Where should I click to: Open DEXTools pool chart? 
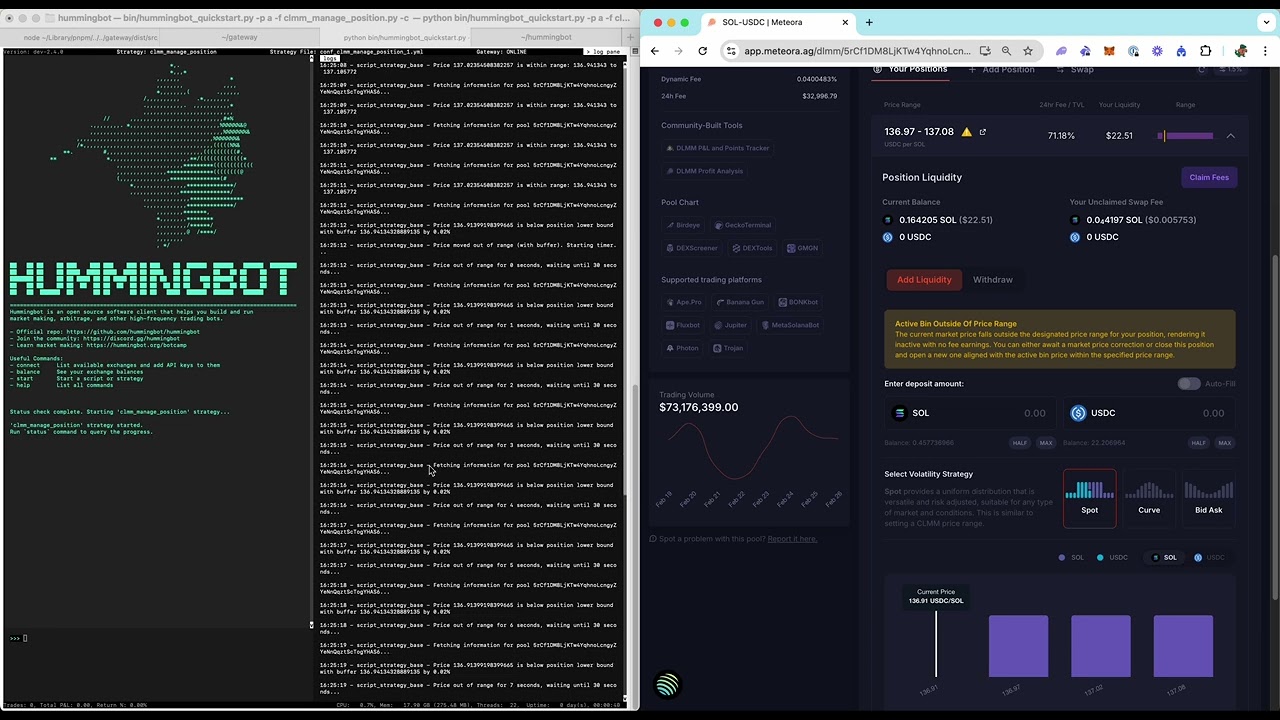pyautogui.click(x=752, y=248)
